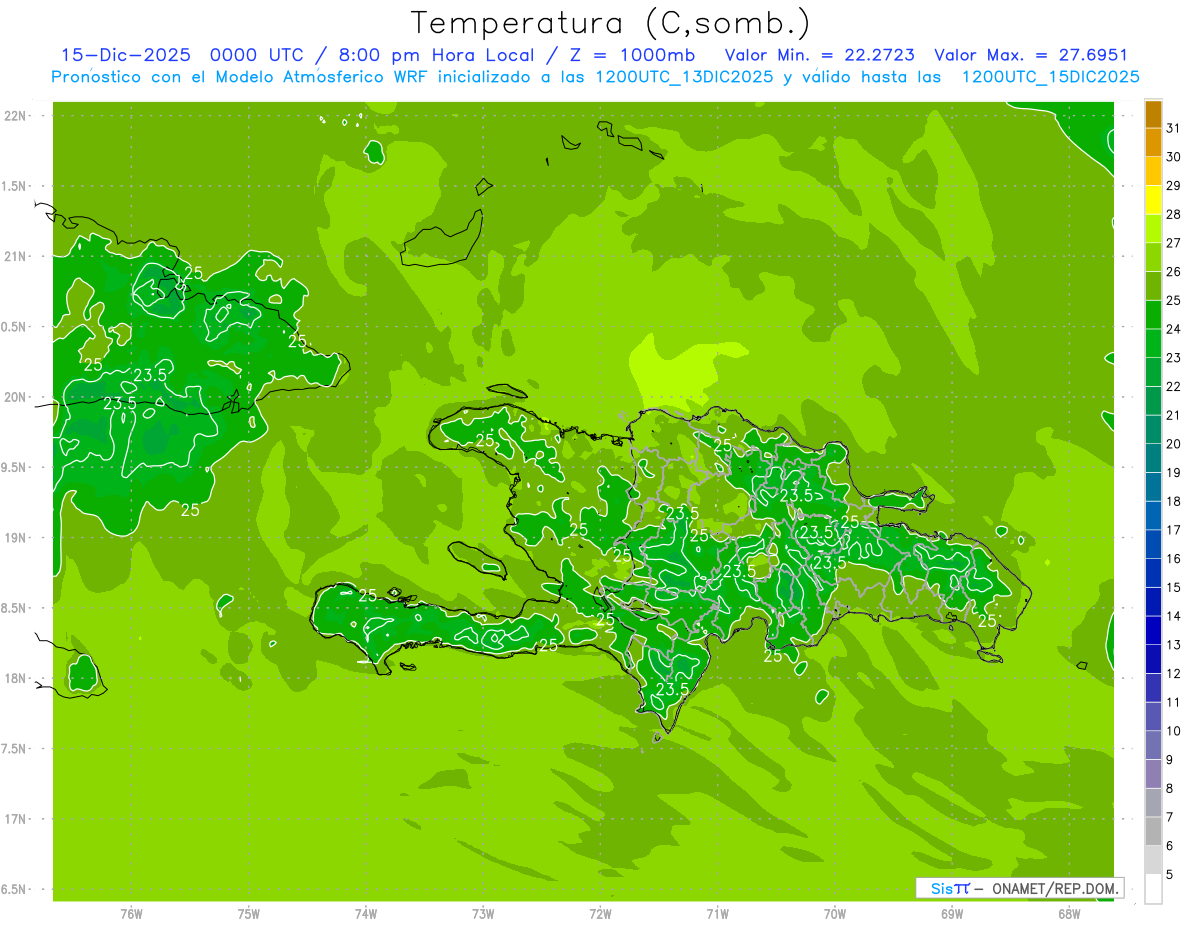Screen dimensions: 1200x927
Task: Click the "69W" longitude axis label
Action: coord(951,914)
